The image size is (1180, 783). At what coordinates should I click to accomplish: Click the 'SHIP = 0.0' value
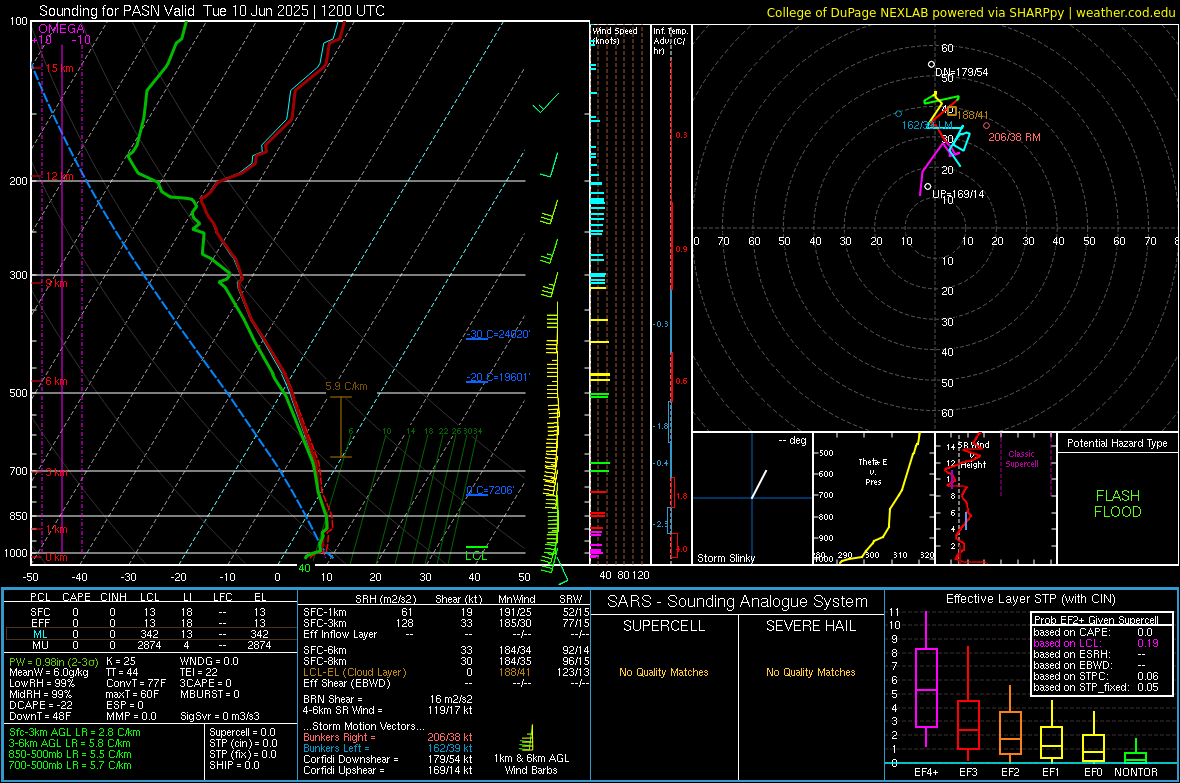pos(234,765)
